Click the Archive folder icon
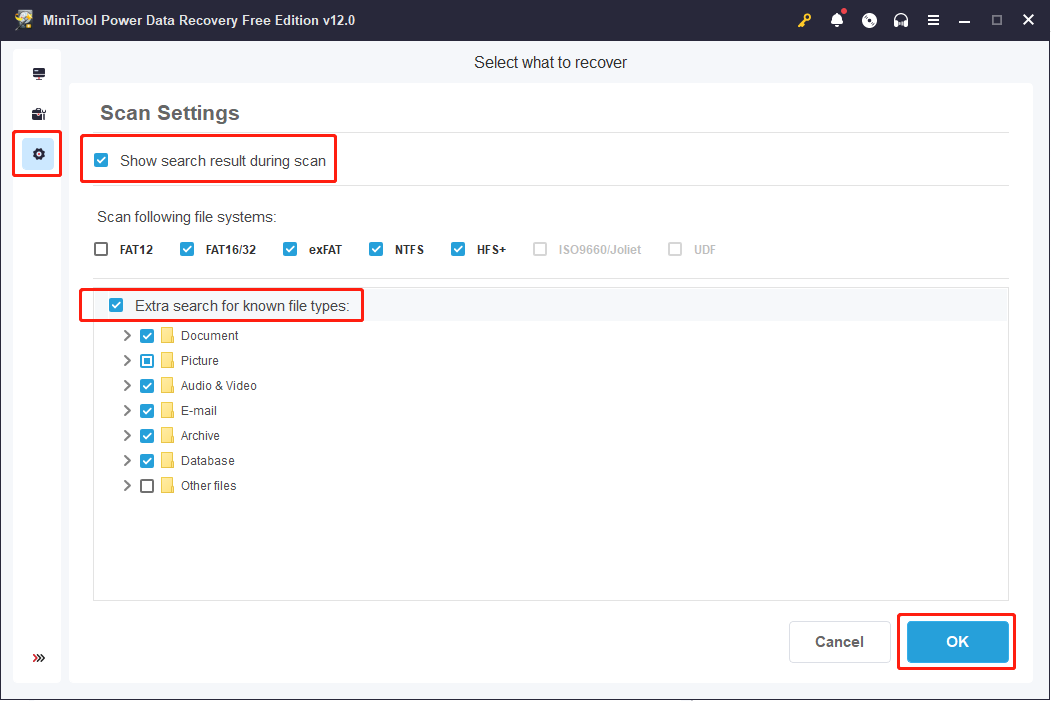The width and height of the screenshot is (1051, 701). point(168,436)
